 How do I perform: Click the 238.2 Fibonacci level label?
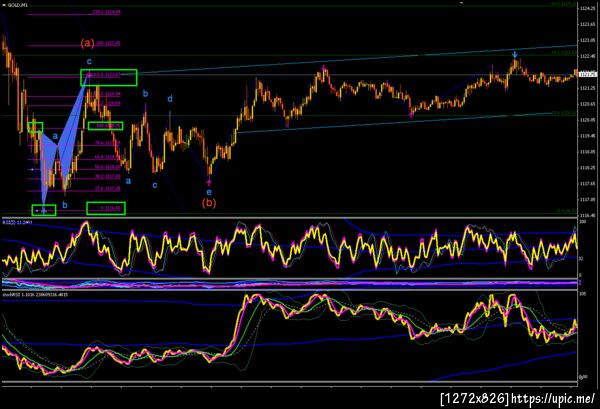pyautogui.click(x=107, y=12)
